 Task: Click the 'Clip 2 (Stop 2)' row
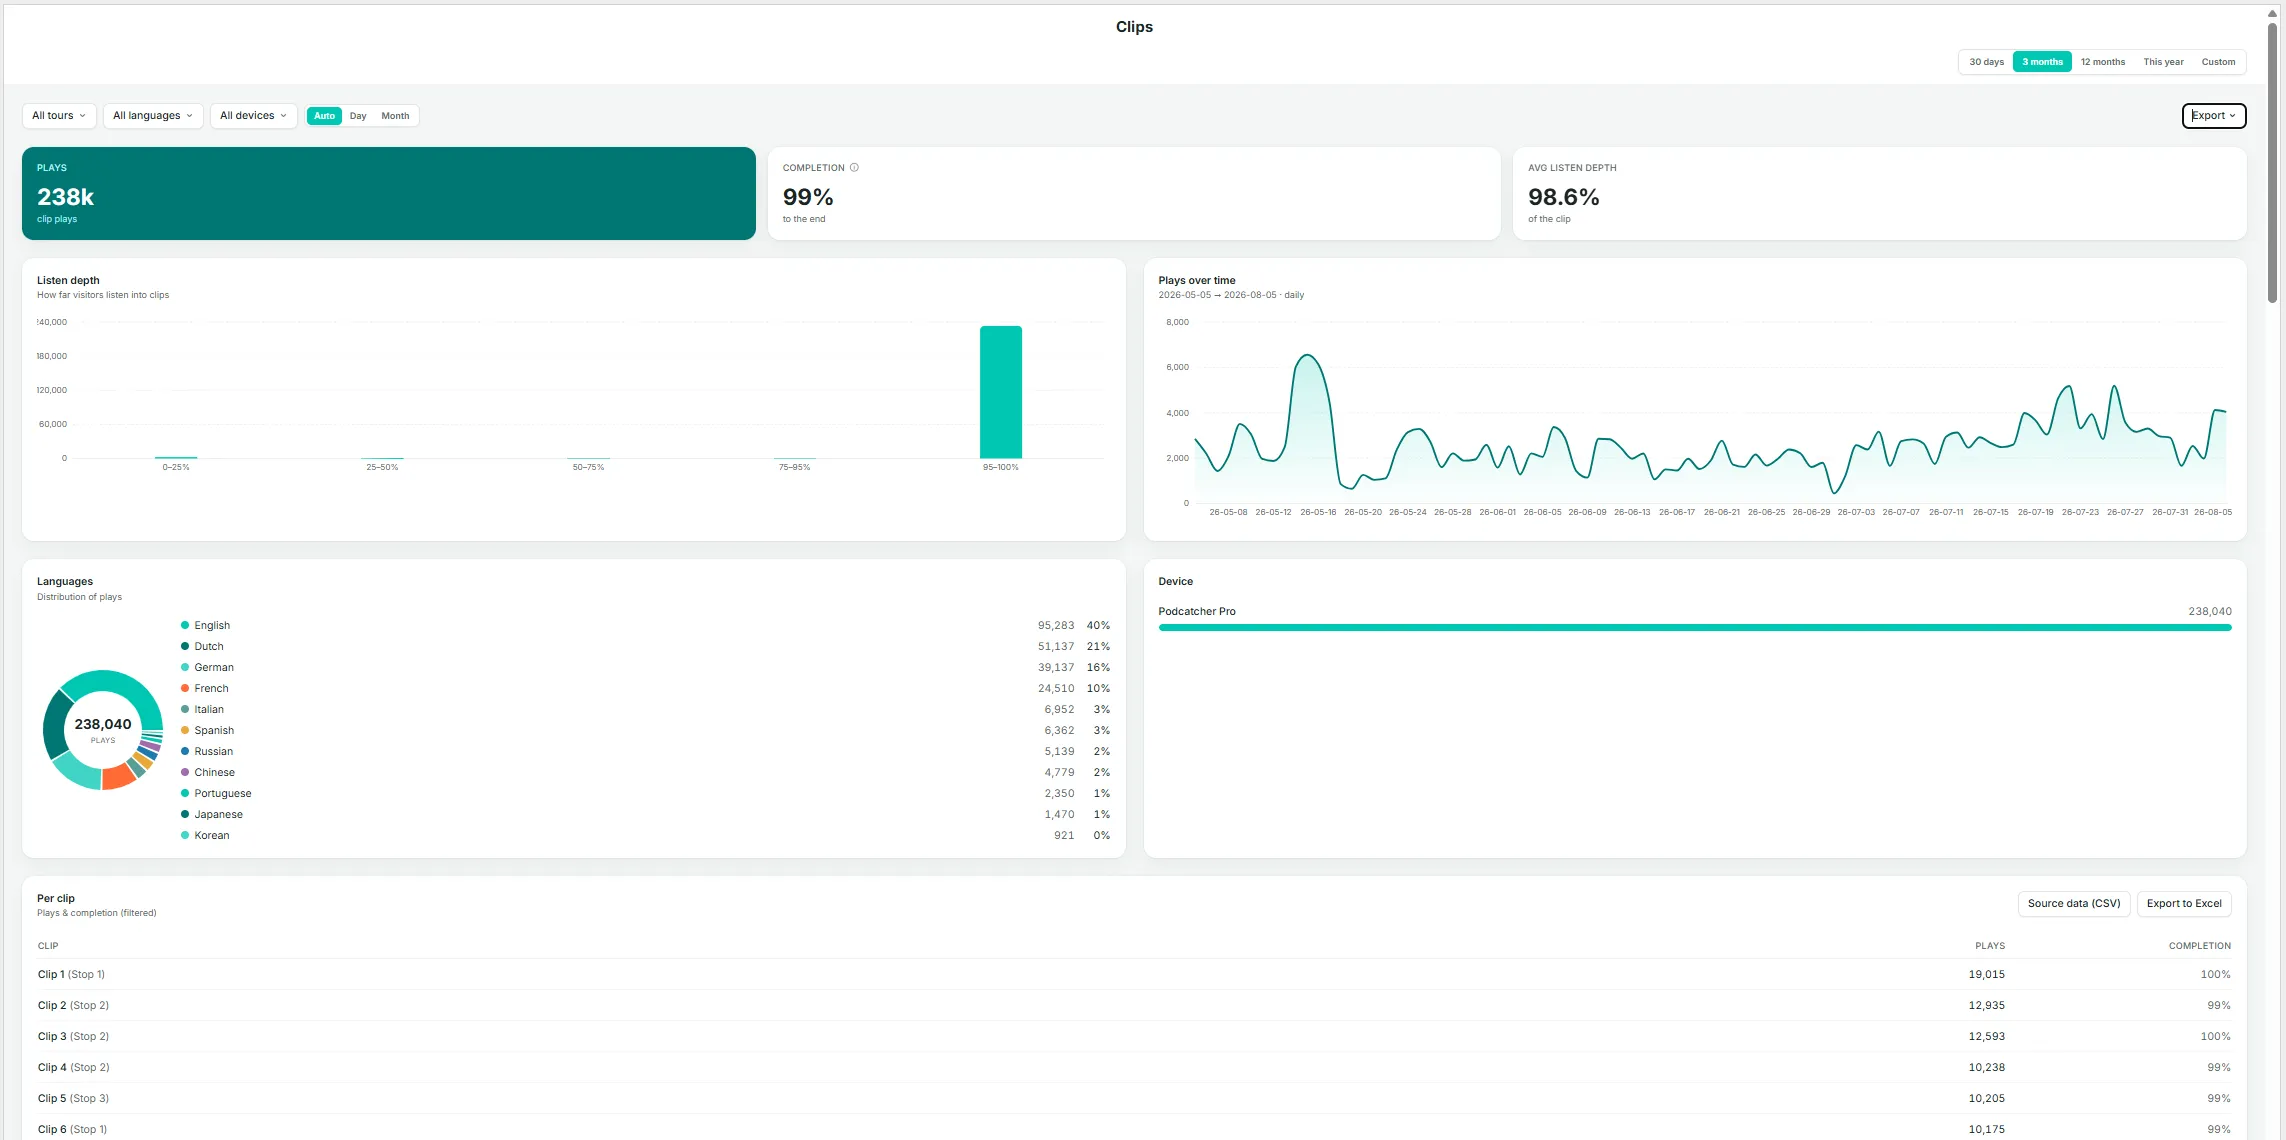coord(1134,1006)
